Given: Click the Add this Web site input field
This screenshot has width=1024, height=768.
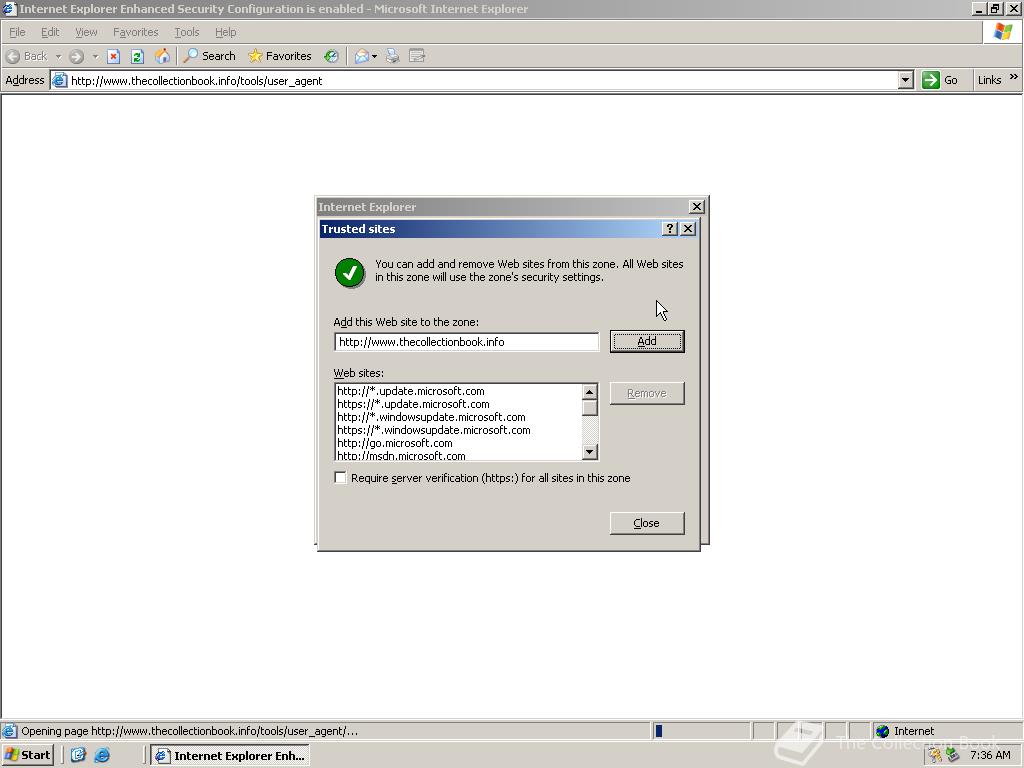Looking at the screenshot, I should (x=466, y=342).
